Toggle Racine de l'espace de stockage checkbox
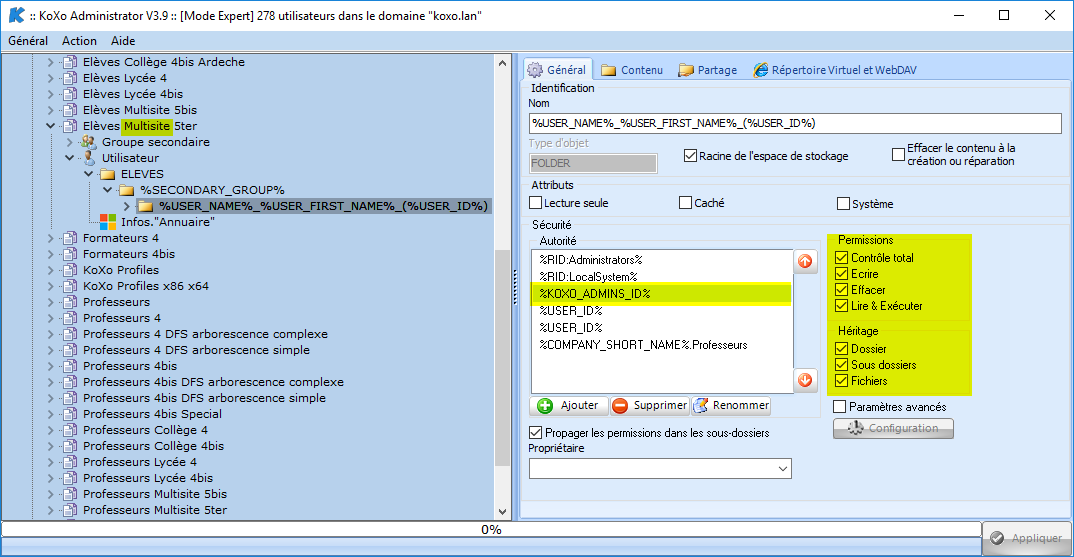 click(690, 156)
